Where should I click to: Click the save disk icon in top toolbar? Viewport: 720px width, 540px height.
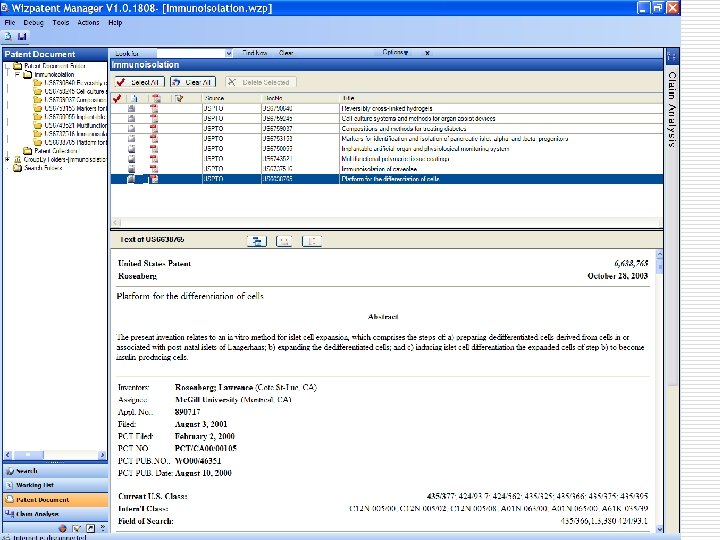[22, 36]
